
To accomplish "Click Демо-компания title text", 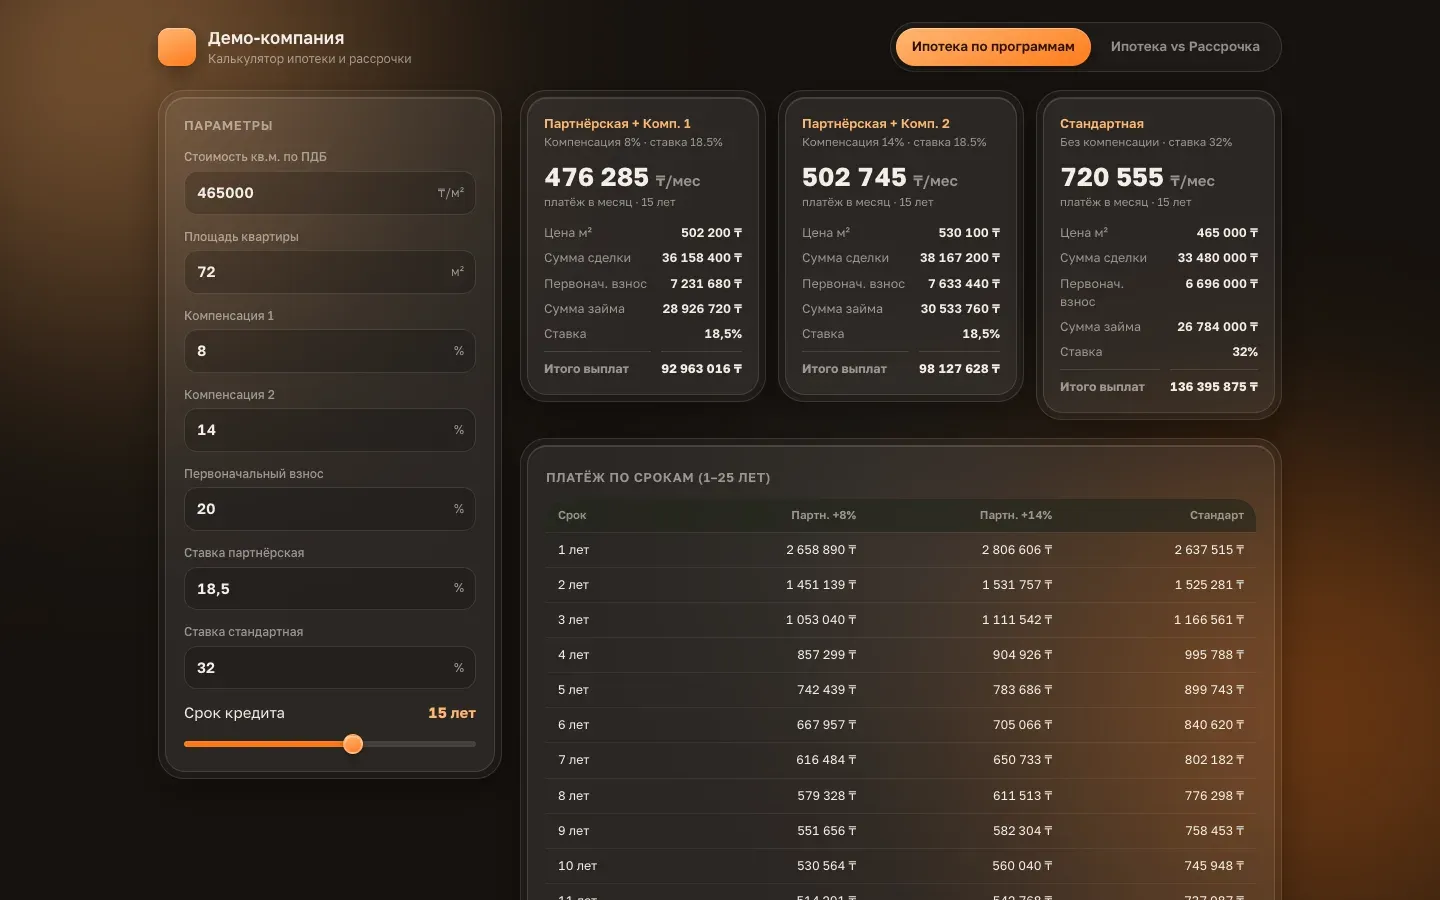I will [x=276, y=38].
